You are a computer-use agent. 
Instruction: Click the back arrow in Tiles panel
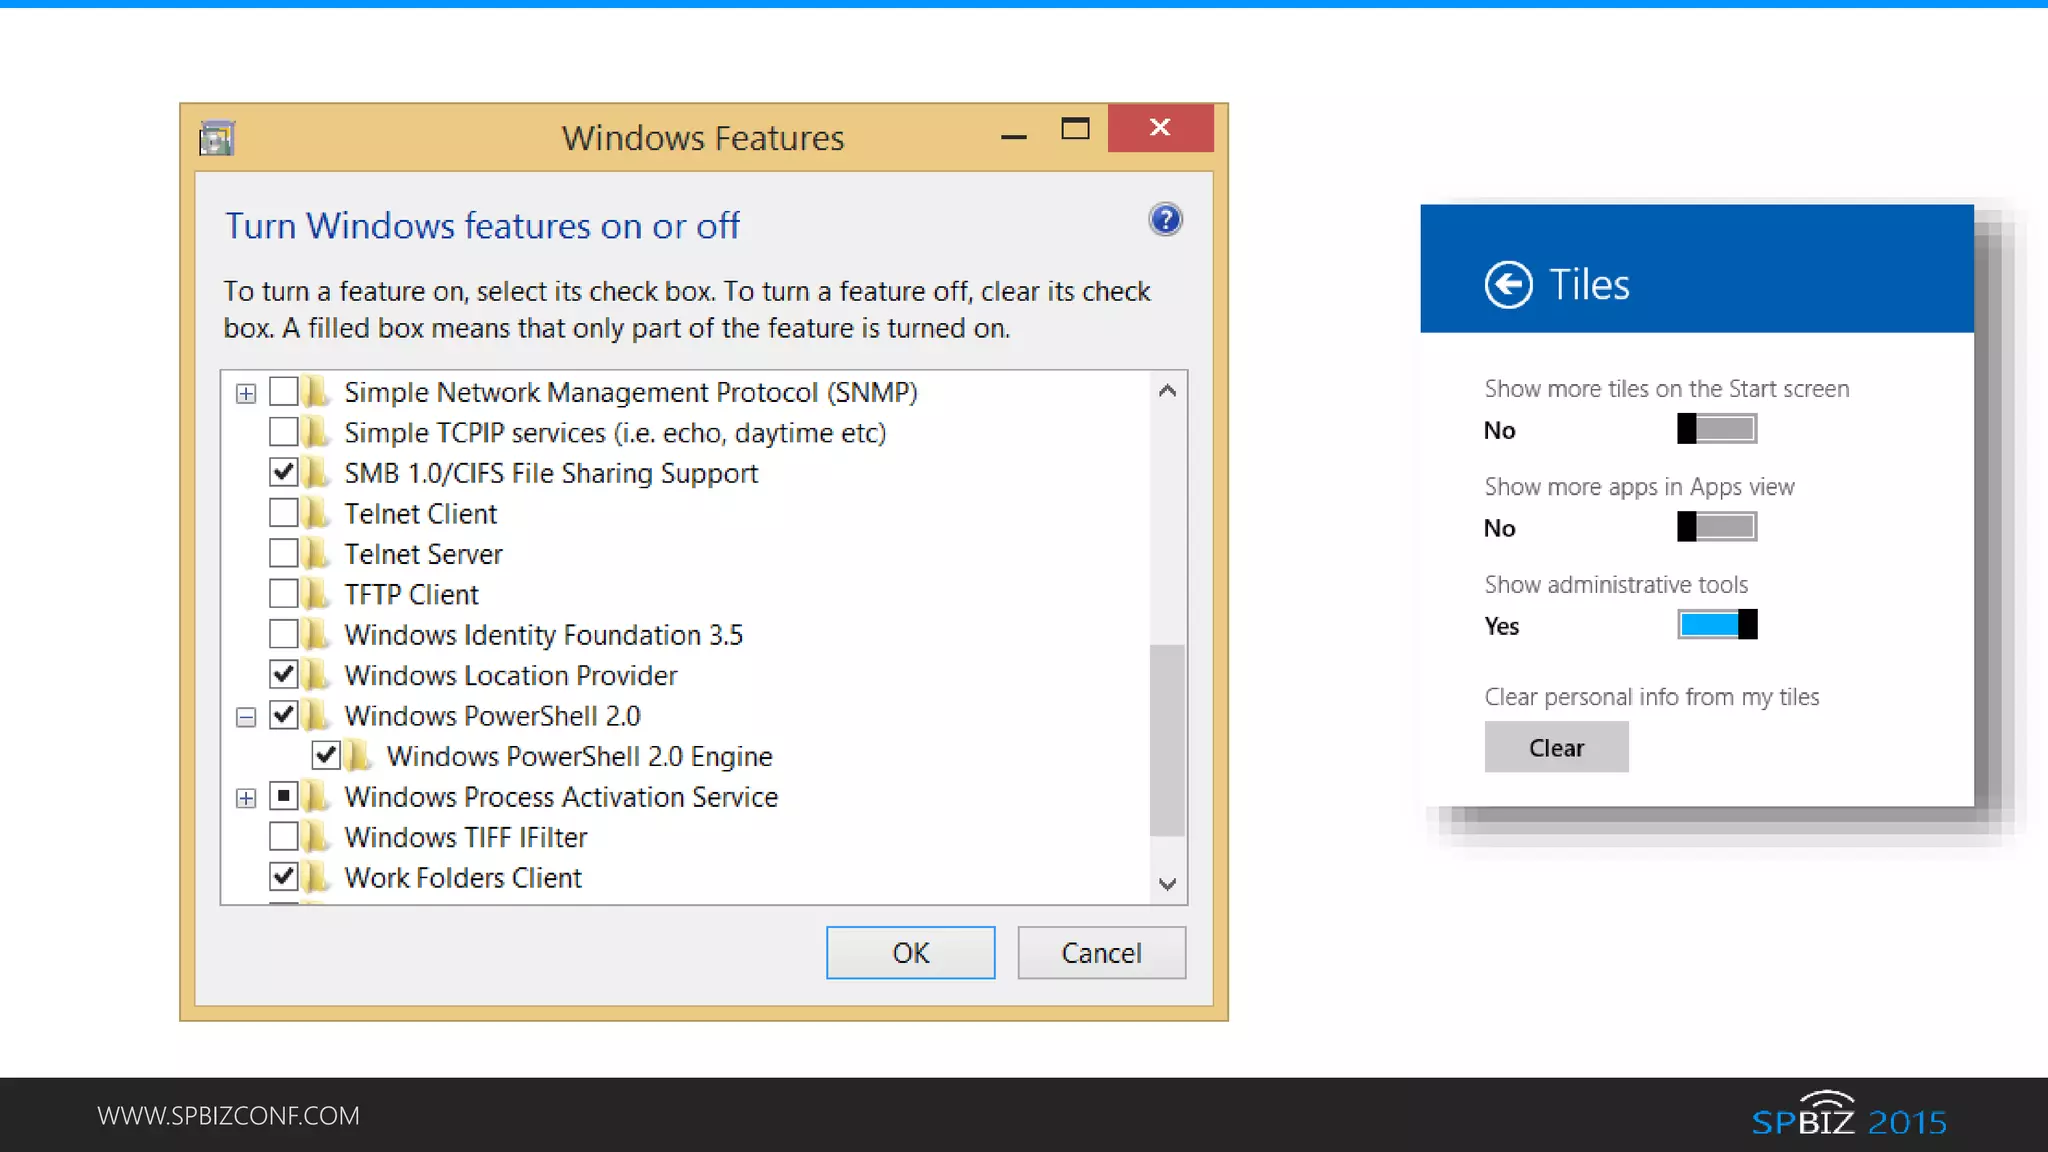coord(1508,285)
